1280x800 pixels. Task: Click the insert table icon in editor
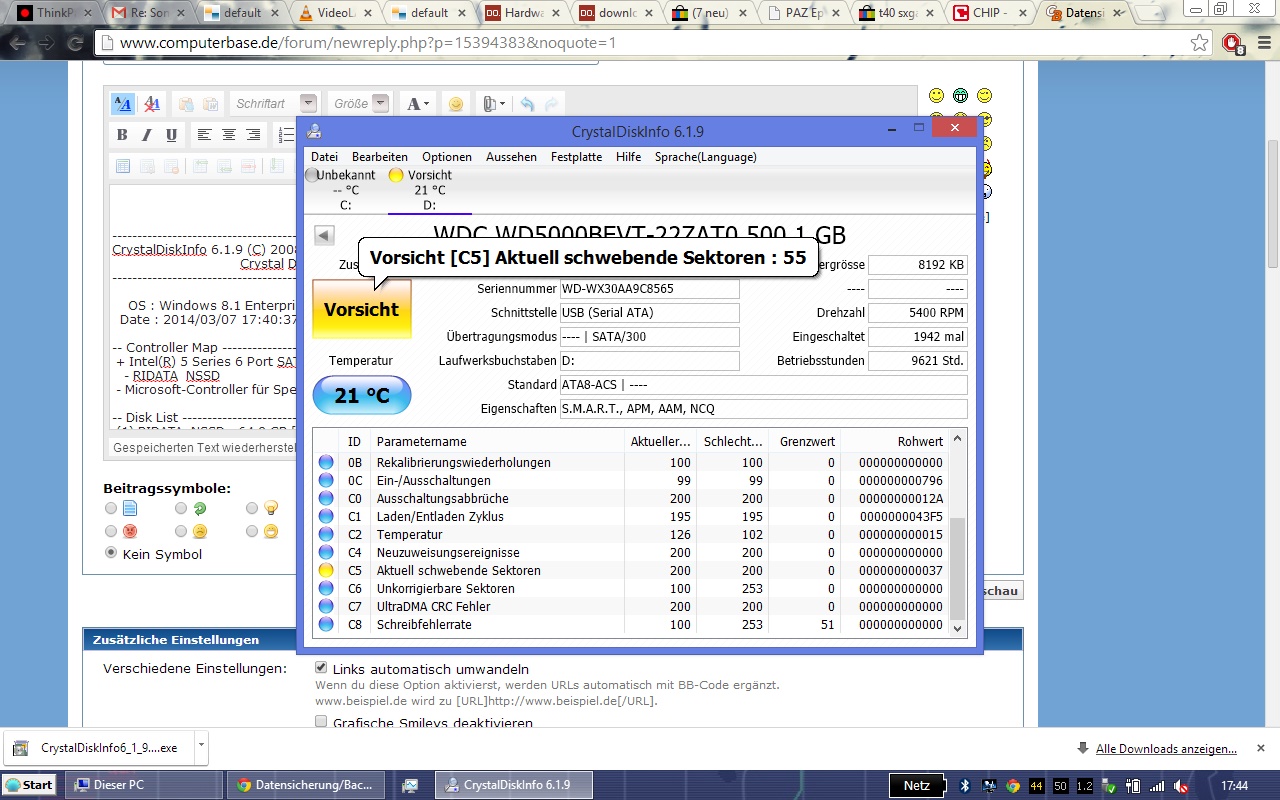pyautogui.click(x=122, y=166)
